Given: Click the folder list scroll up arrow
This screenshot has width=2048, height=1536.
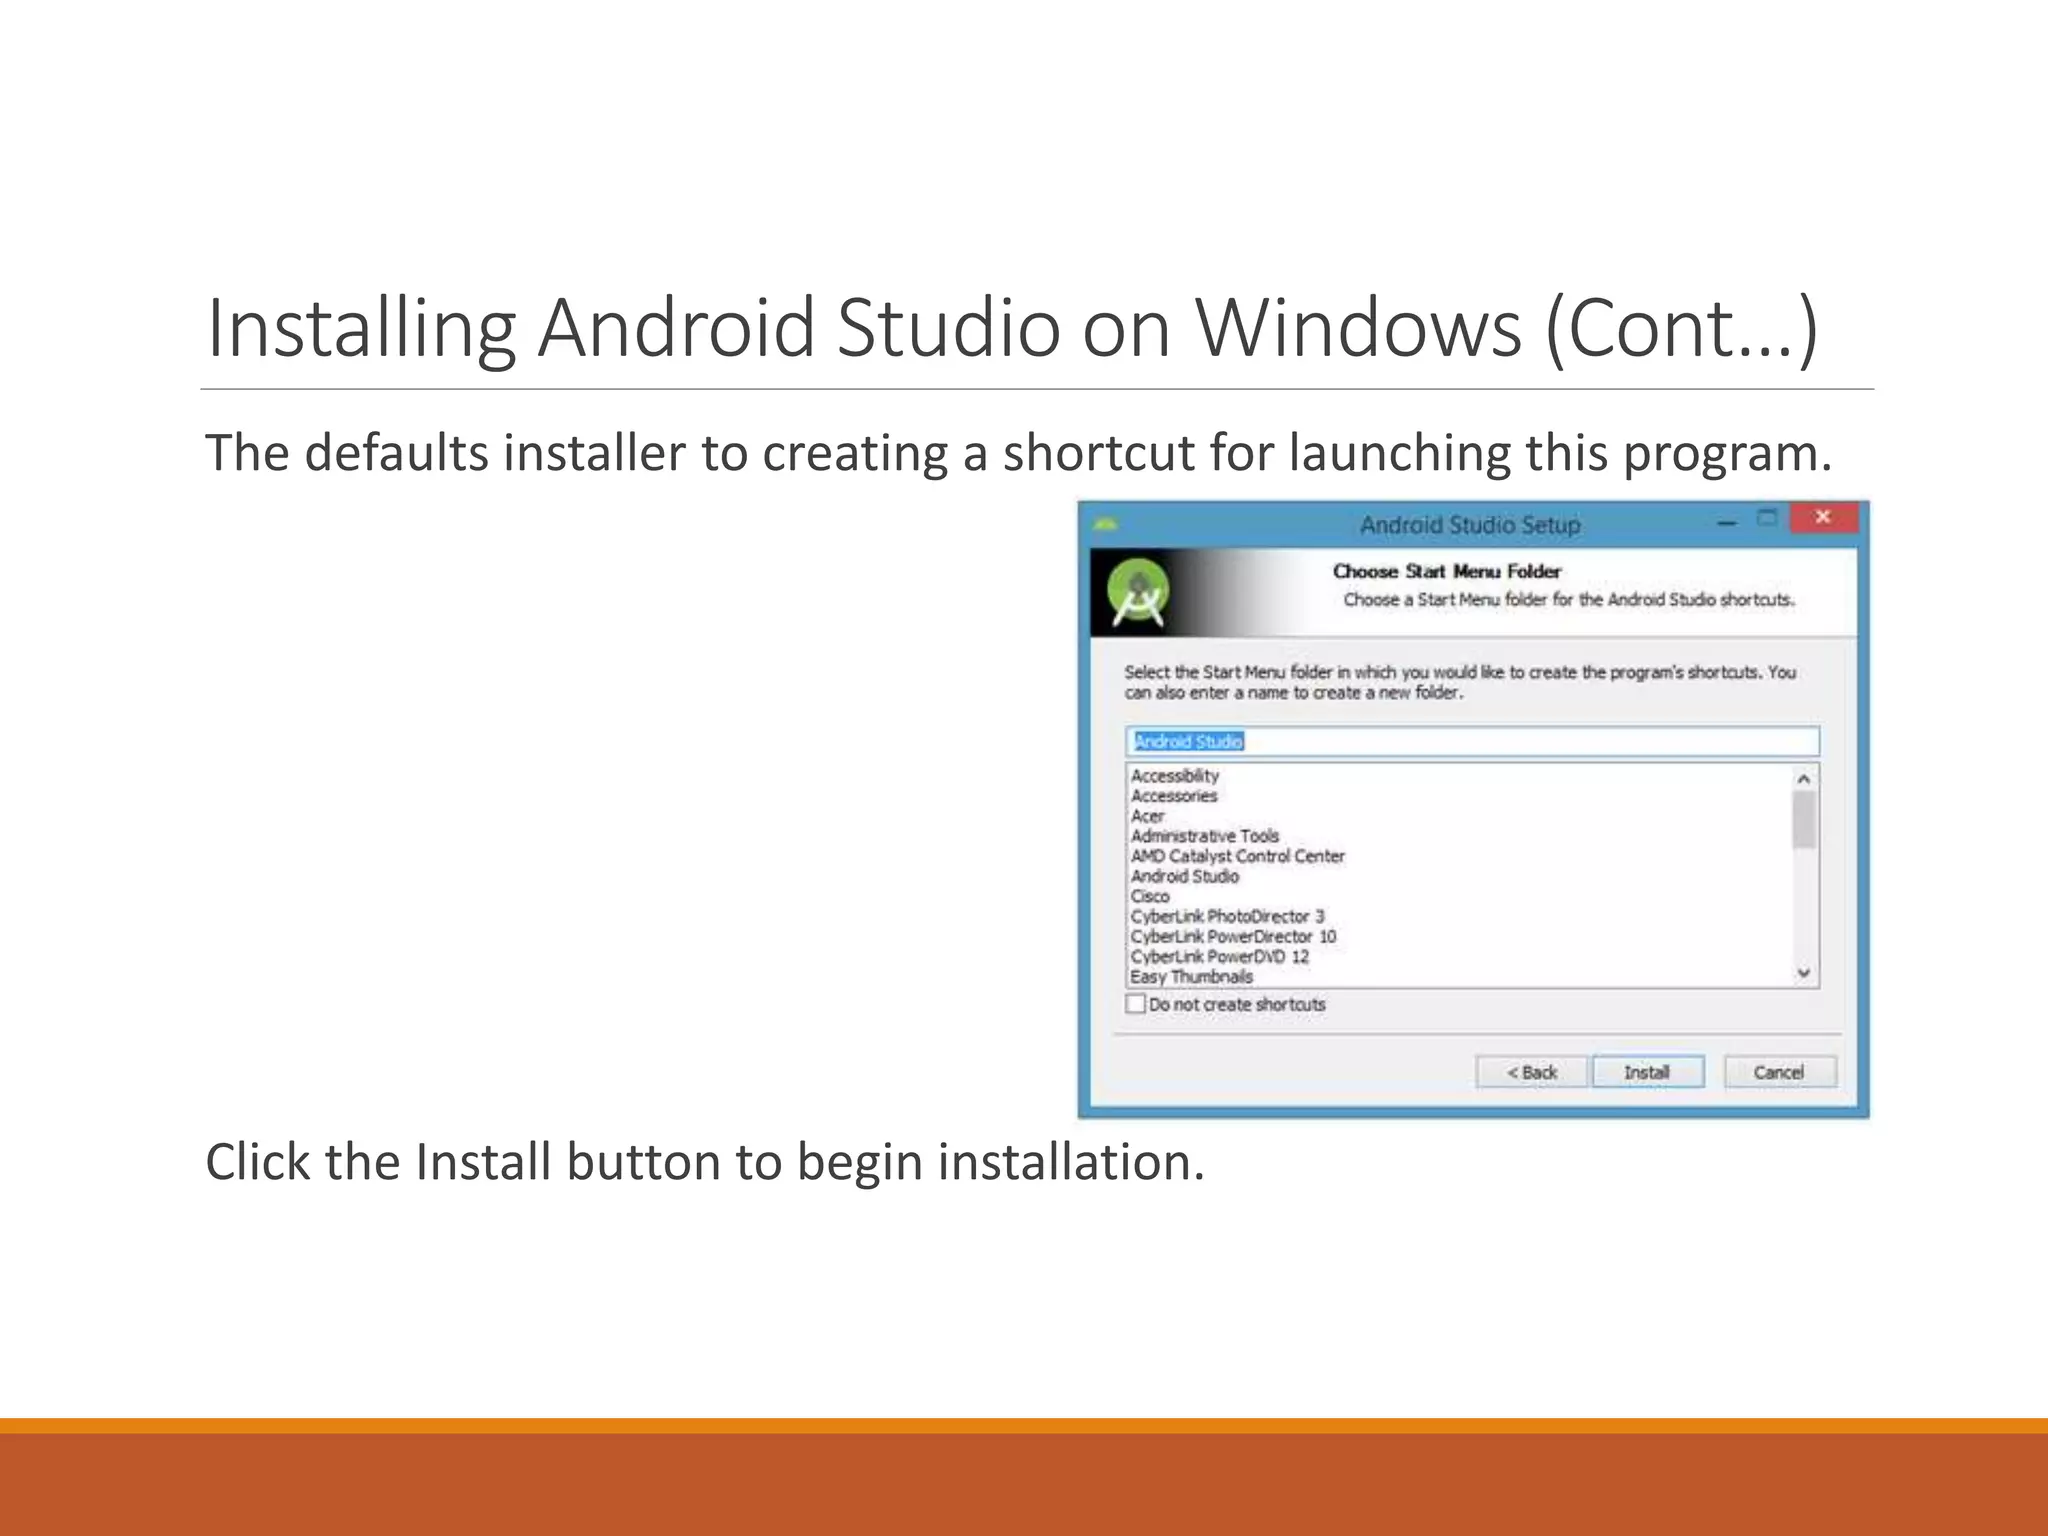Looking at the screenshot, I should tap(1804, 779).
